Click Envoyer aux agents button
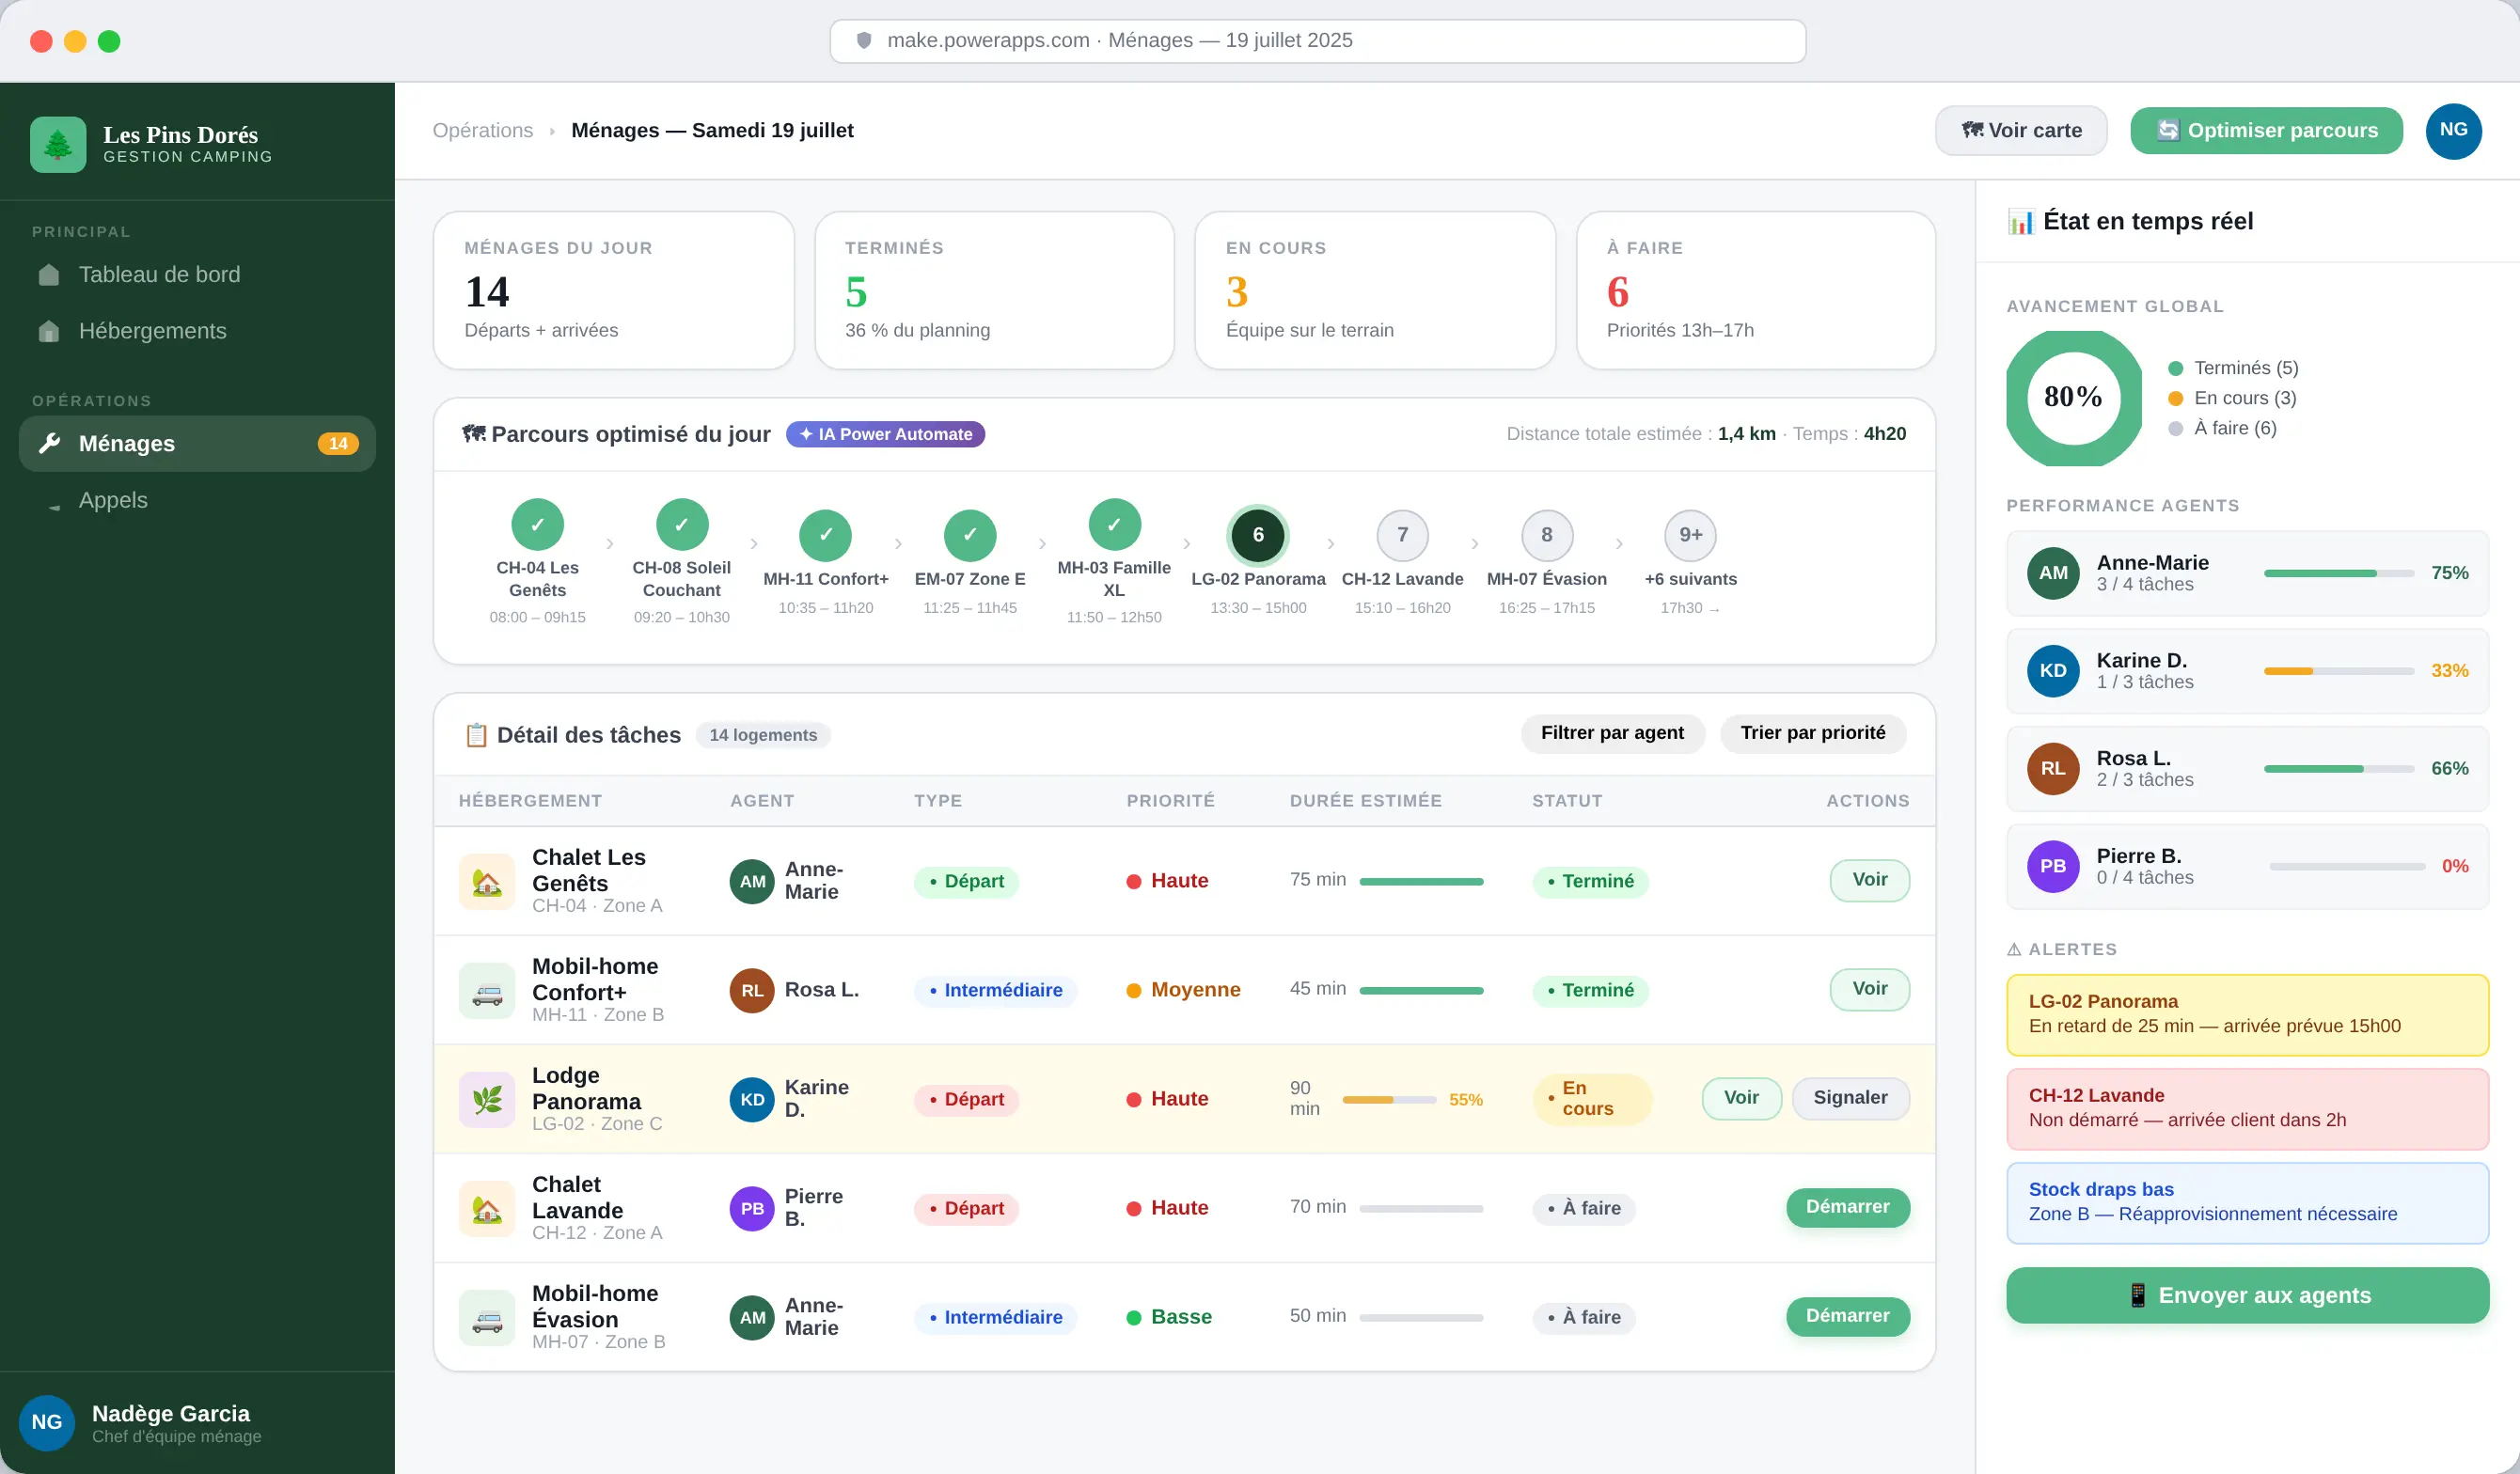The image size is (2520, 1474). [2247, 1296]
